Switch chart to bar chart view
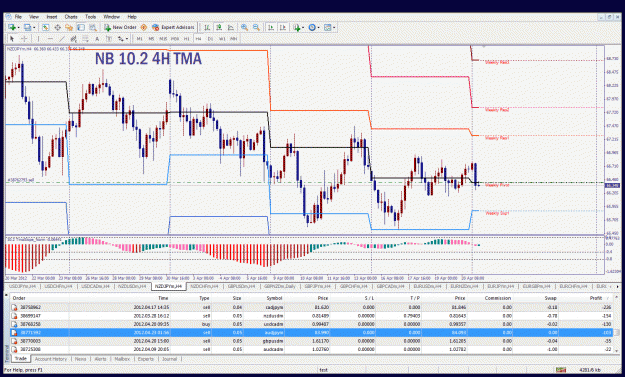Viewport: 625px width, 377px height. pyautogui.click(x=207, y=27)
